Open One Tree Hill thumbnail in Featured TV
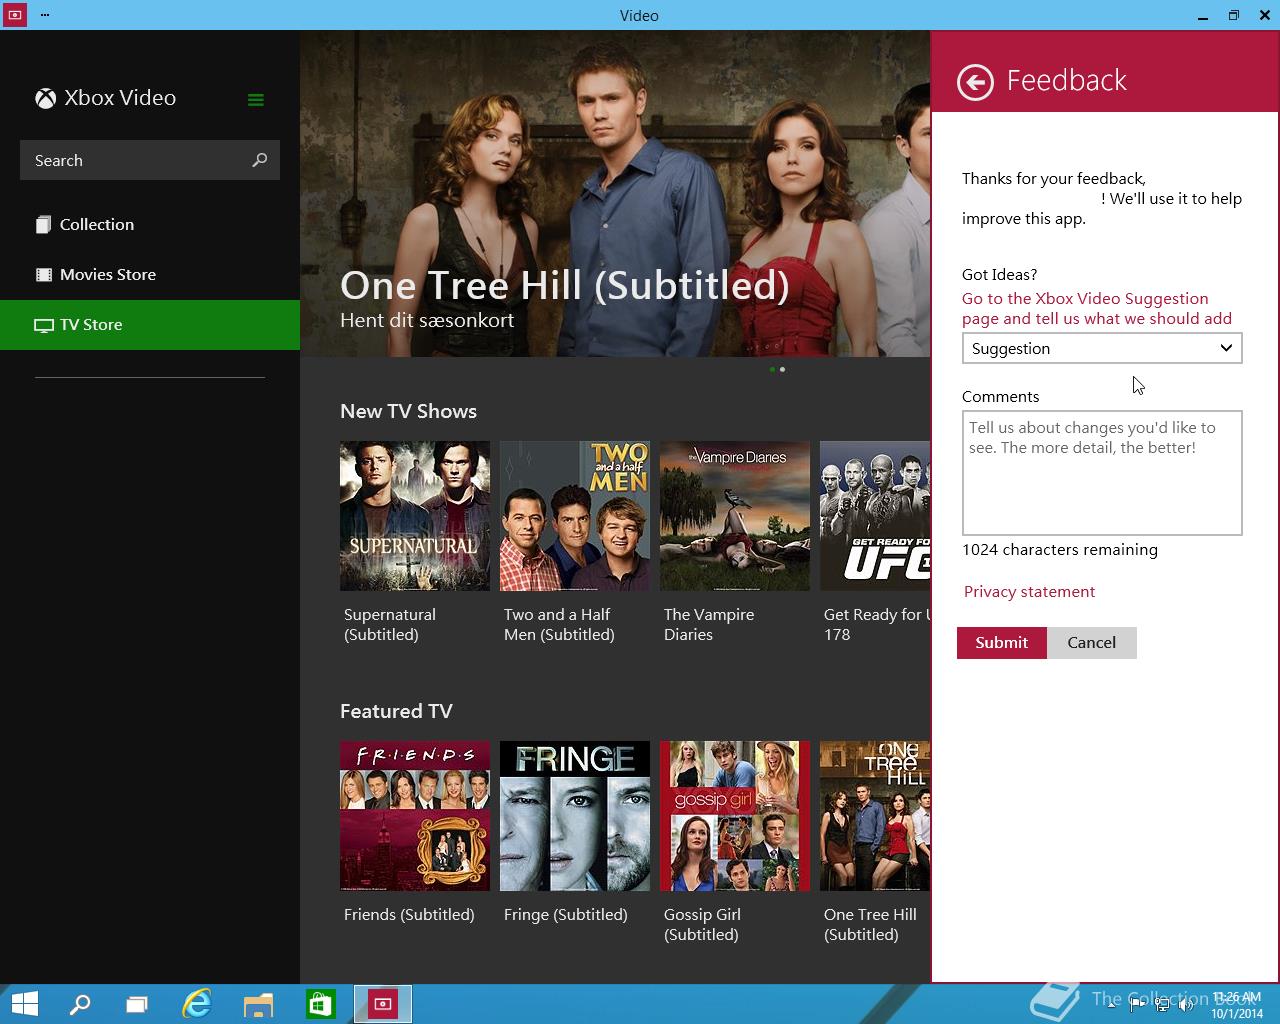The width and height of the screenshot is (1280, 1024). coord(875,816)
